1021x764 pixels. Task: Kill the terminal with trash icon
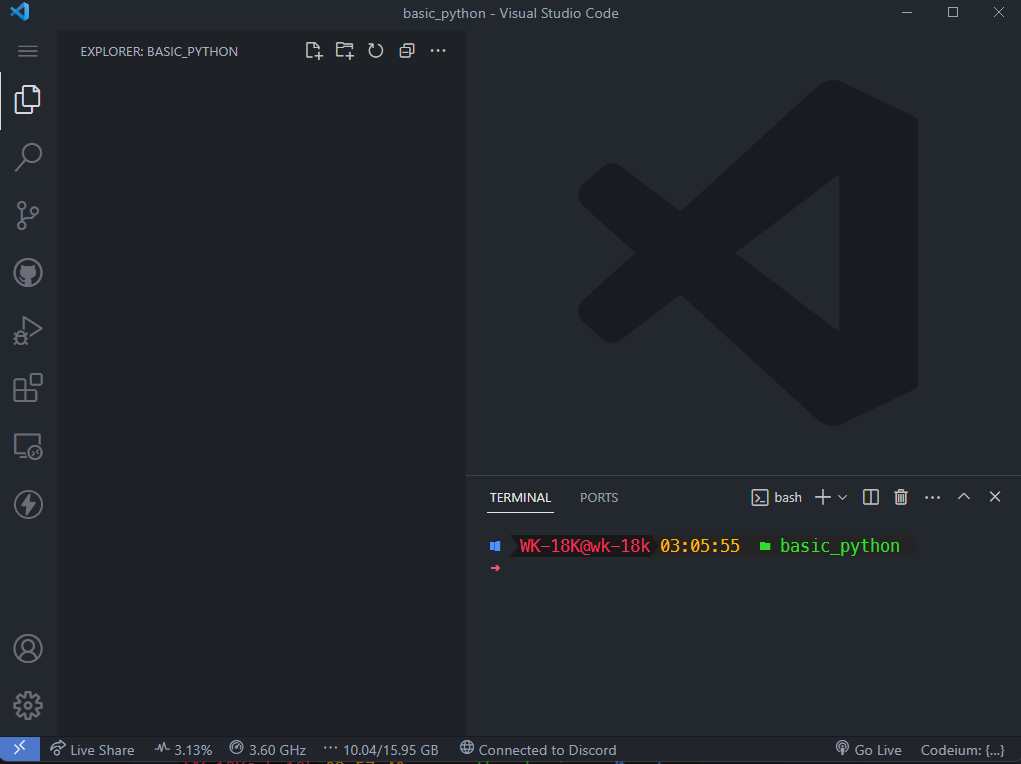point(901,498)
